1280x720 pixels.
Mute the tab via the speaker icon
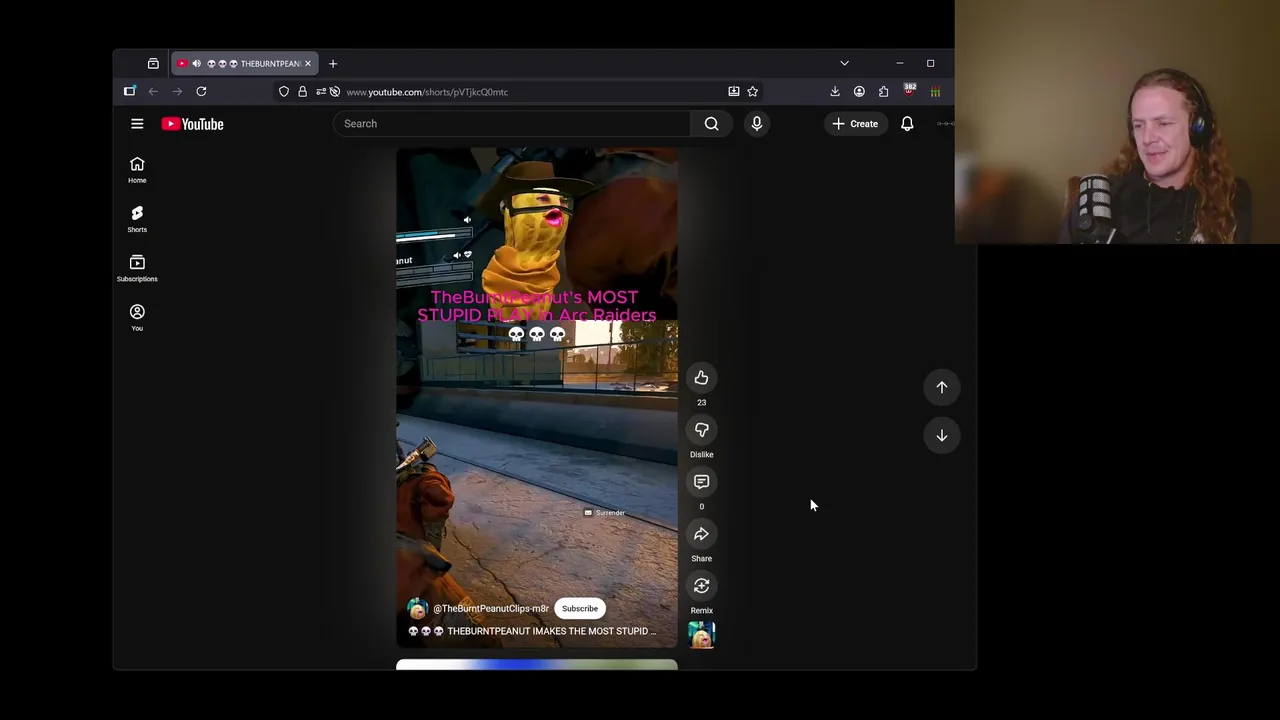click(x=196, y=64)
